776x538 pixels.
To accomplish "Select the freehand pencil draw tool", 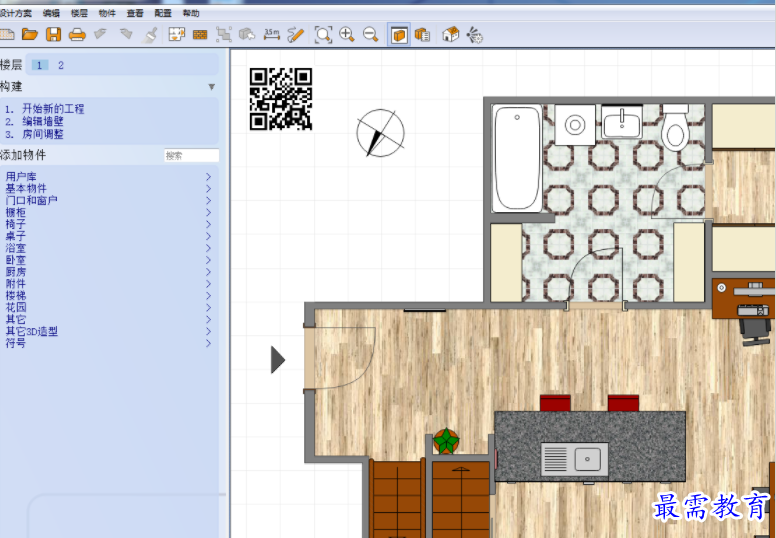I will (x=295, y=34).
